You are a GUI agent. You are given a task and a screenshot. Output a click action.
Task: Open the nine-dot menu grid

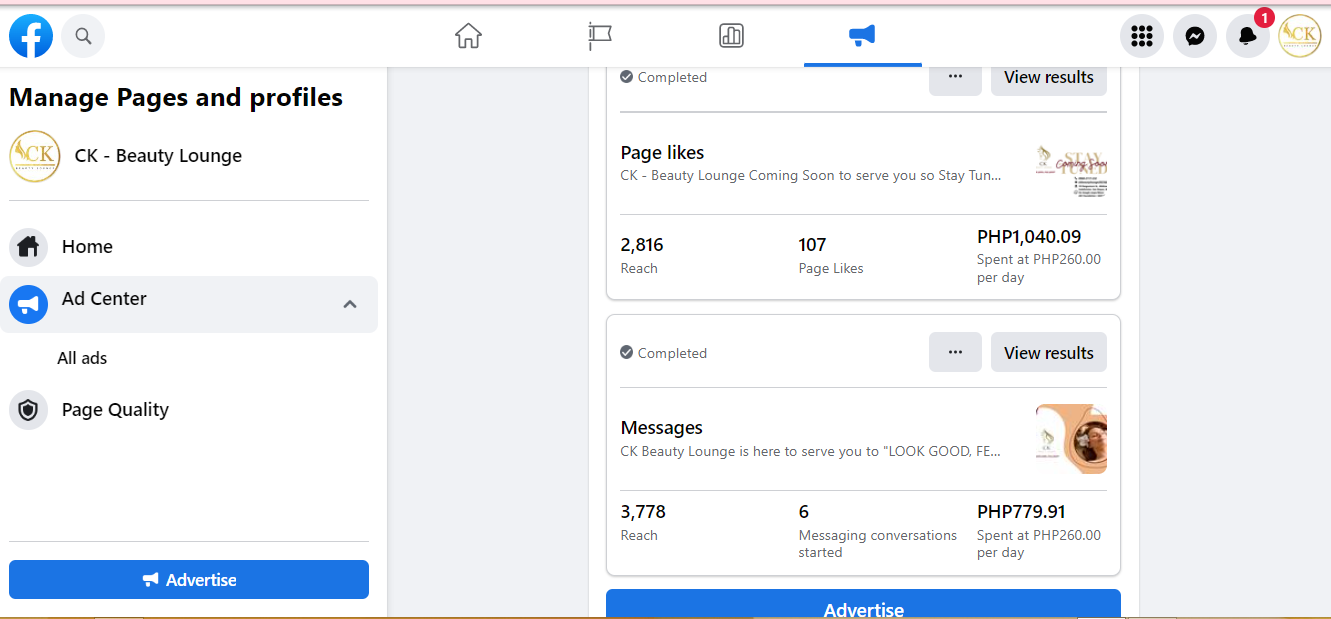[1141, 37]
